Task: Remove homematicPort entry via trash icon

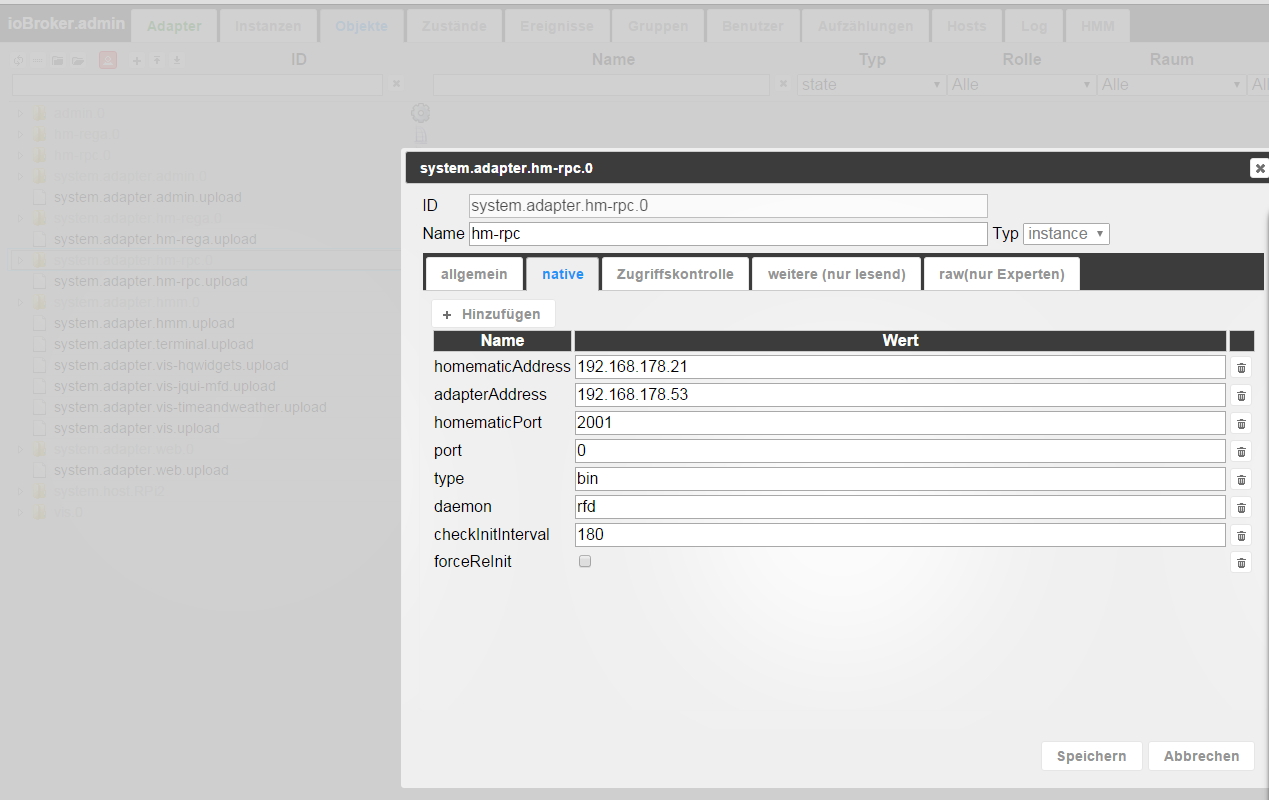Action: point(1241,424)
